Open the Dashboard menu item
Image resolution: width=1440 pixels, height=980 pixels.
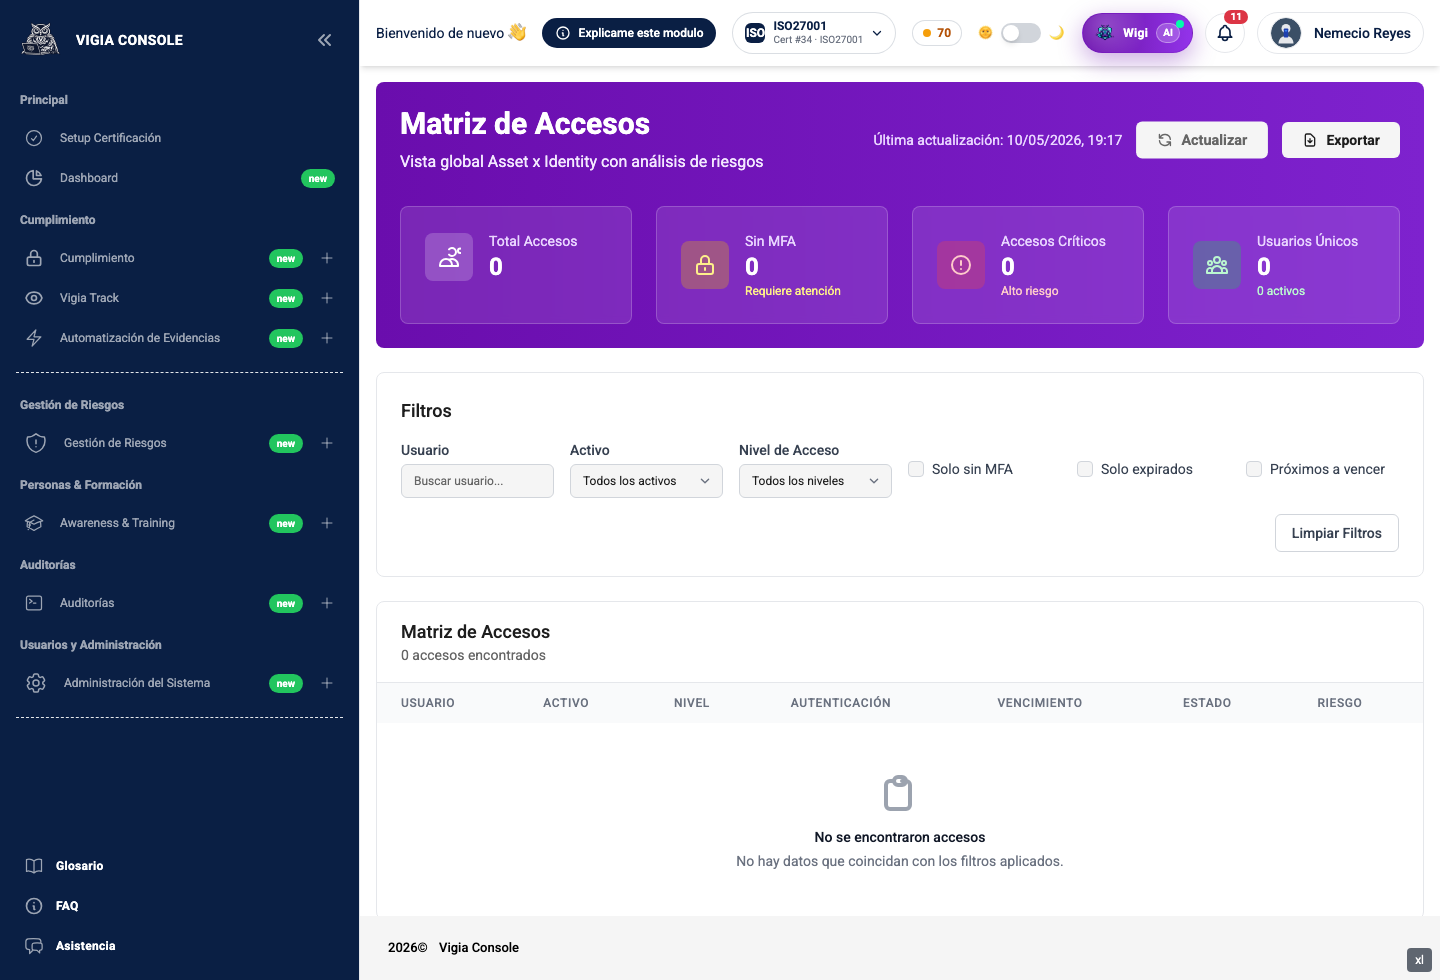click(x=179, y=178)
